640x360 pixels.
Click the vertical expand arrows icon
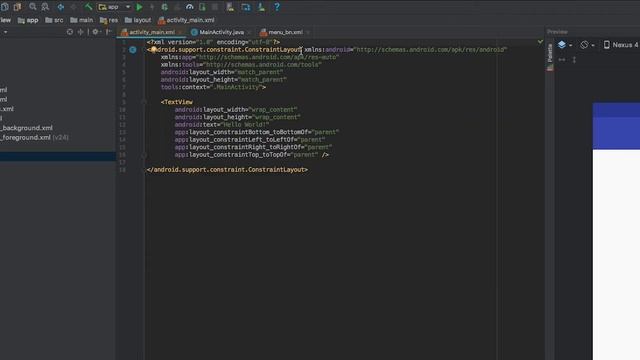click(574, 60)
